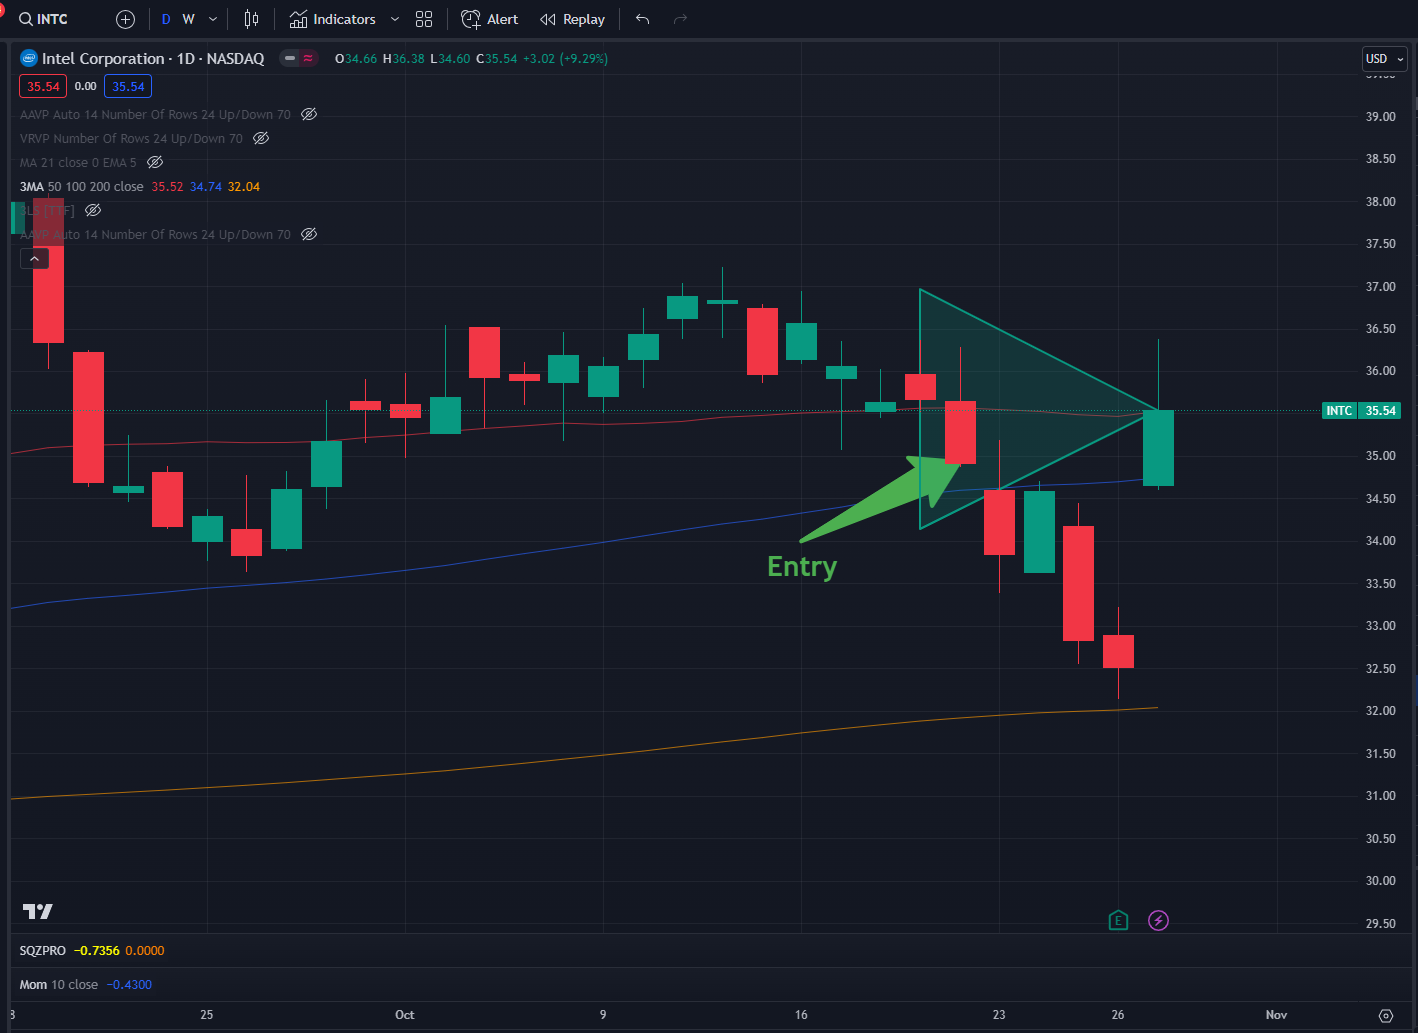Click the 29.50 price scale label

tap(1381, 924)
